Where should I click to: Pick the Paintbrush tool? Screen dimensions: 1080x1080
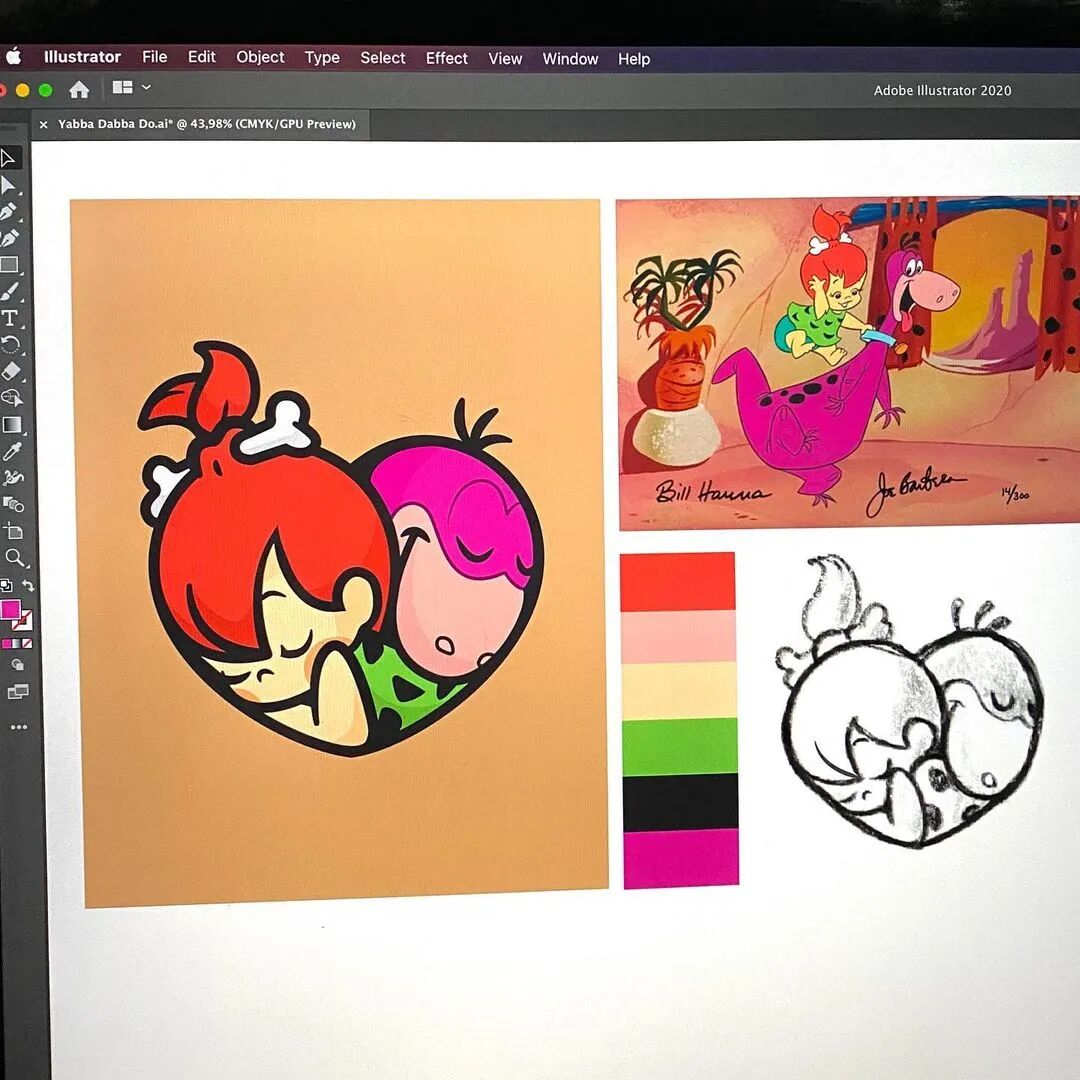pos(10,291)
